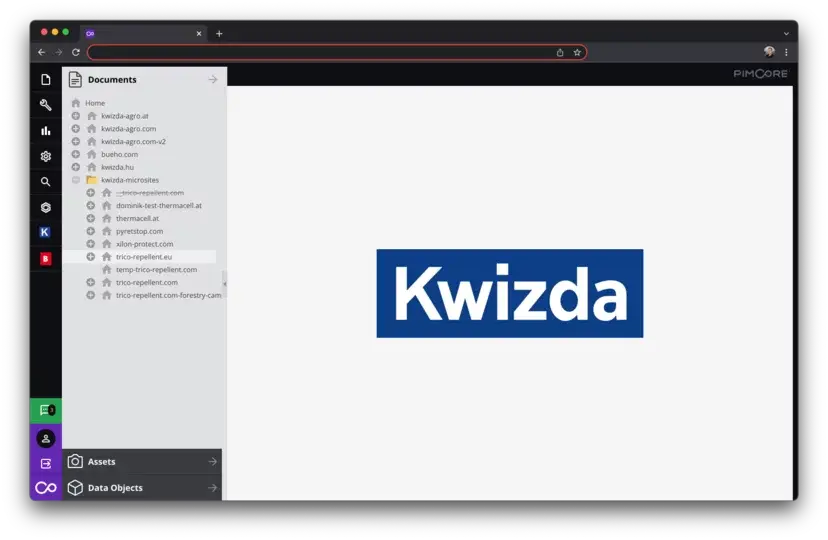Open the user profile avatar icon

pyautogui.click(x=46, y=439)
